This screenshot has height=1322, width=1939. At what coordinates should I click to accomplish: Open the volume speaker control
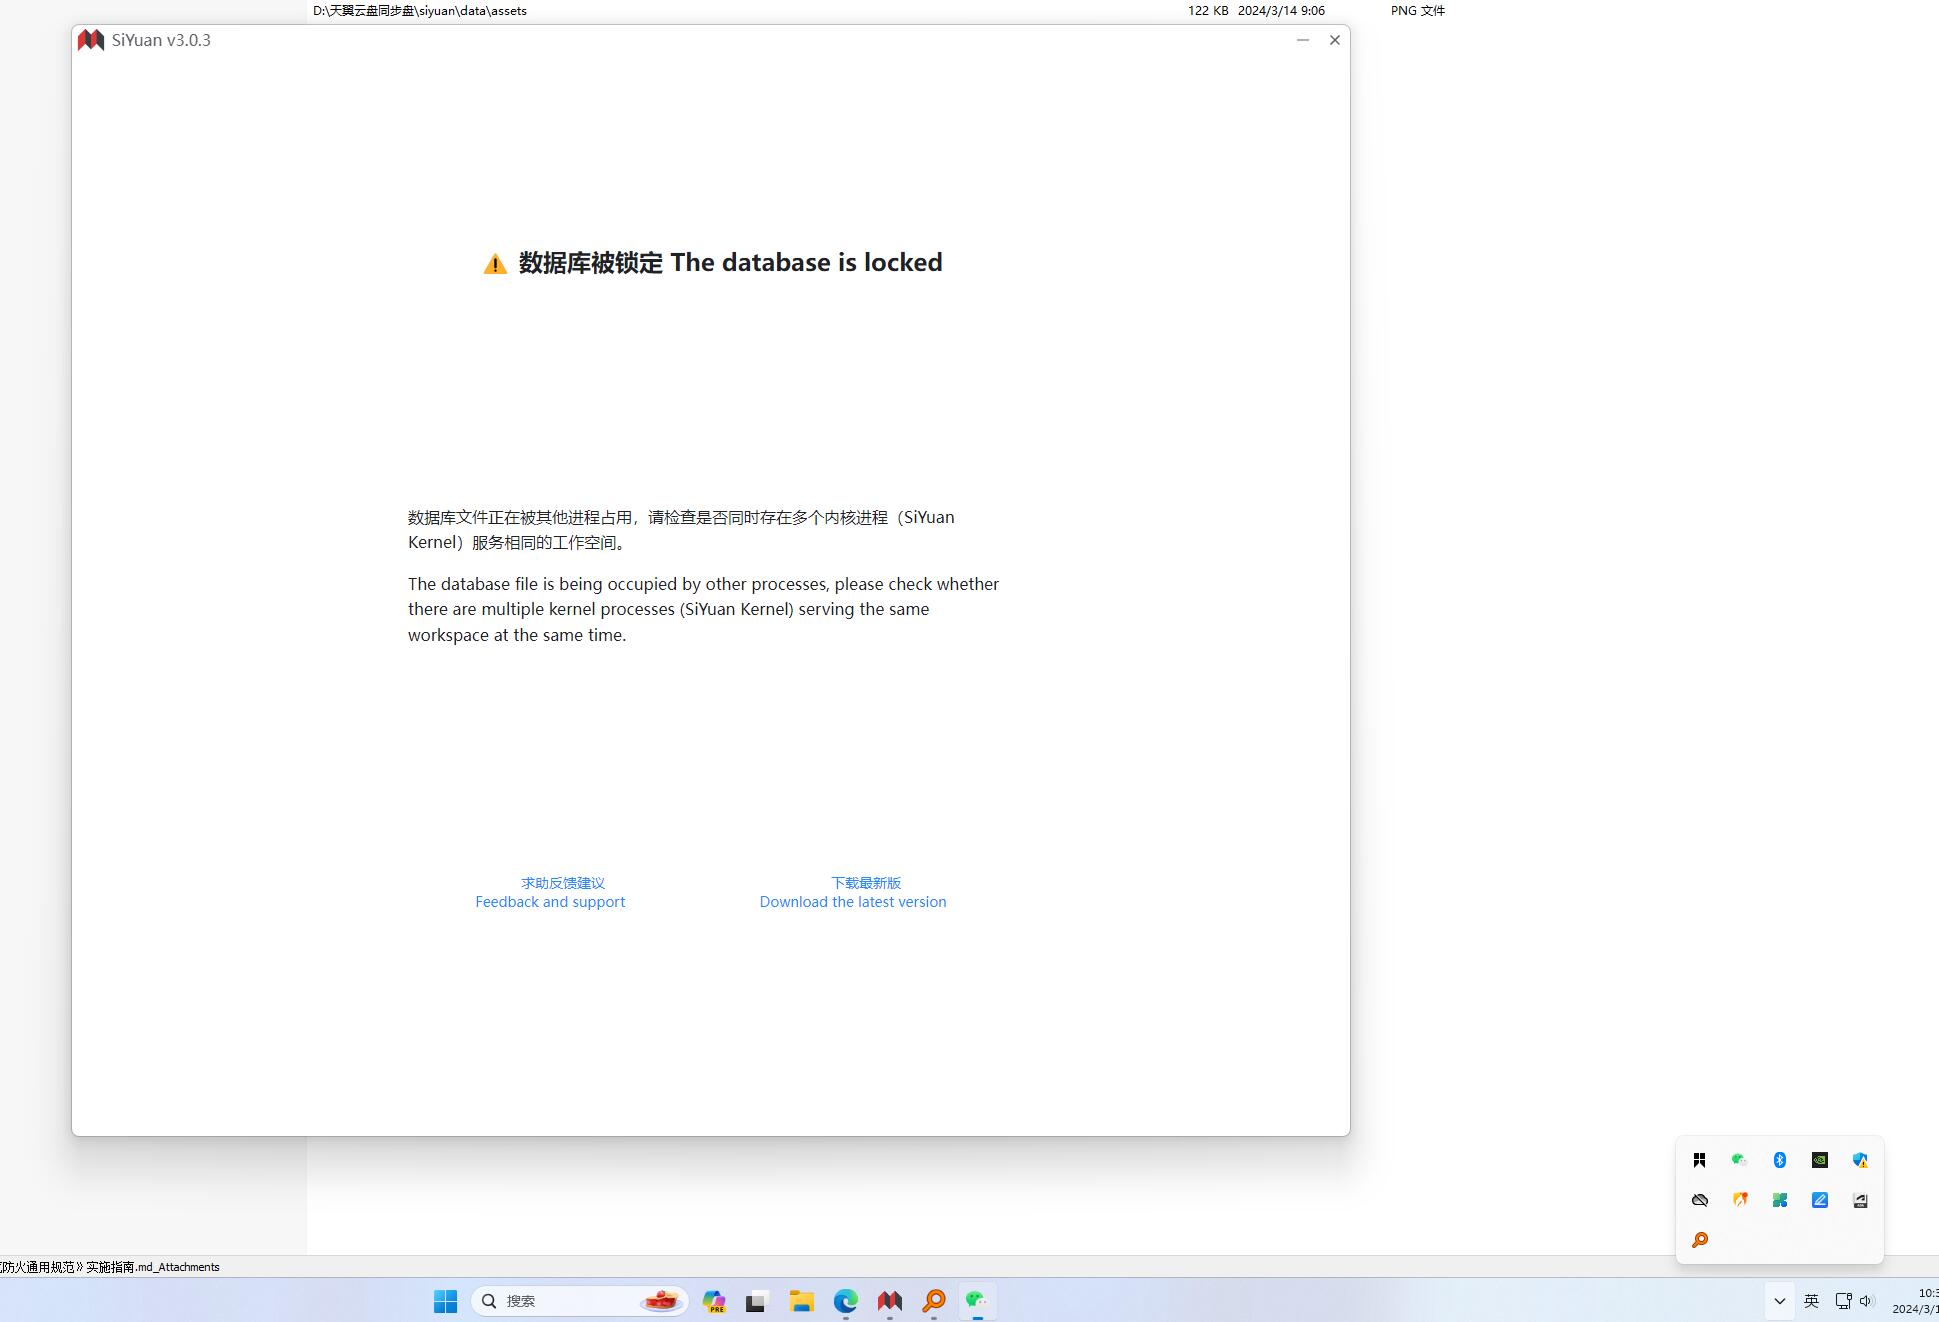coord(1866,1301)
